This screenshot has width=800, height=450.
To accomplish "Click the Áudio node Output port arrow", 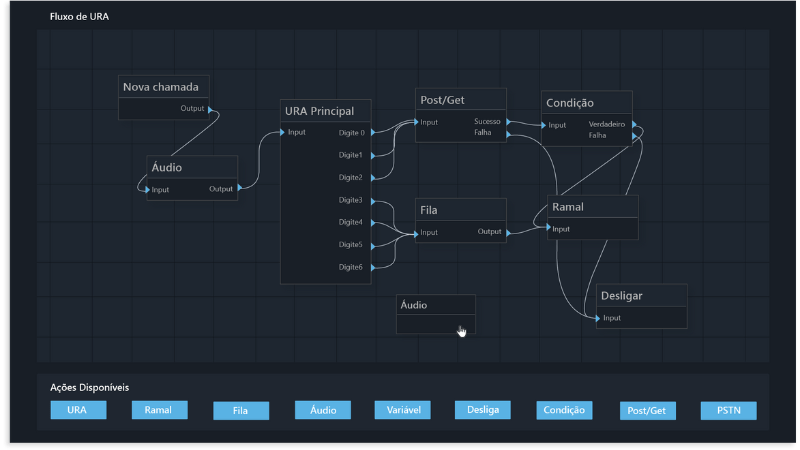I will coord(239,188).
